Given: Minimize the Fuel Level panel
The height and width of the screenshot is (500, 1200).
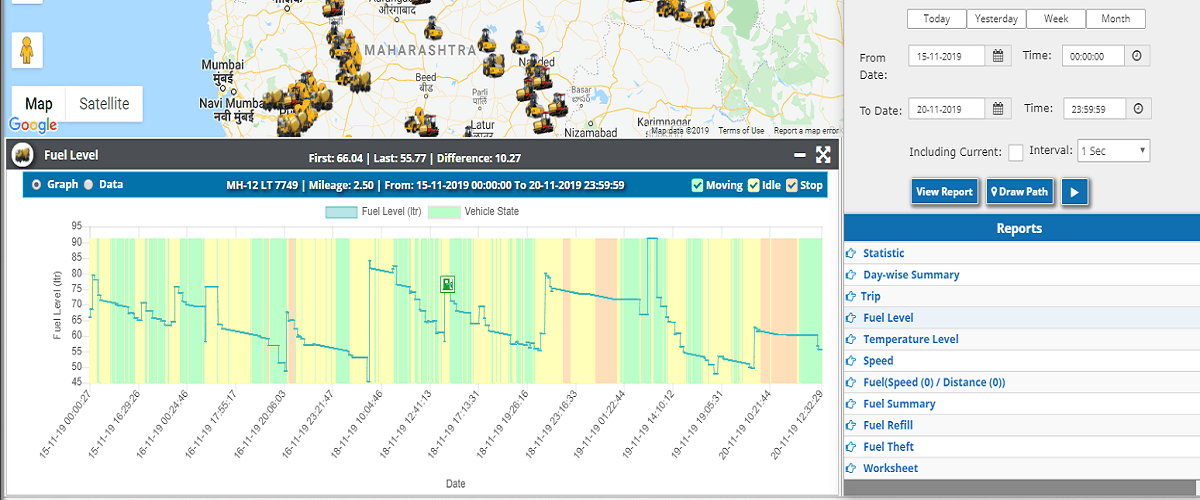Looking at the screenshot, I should click(x=799, y=155).
